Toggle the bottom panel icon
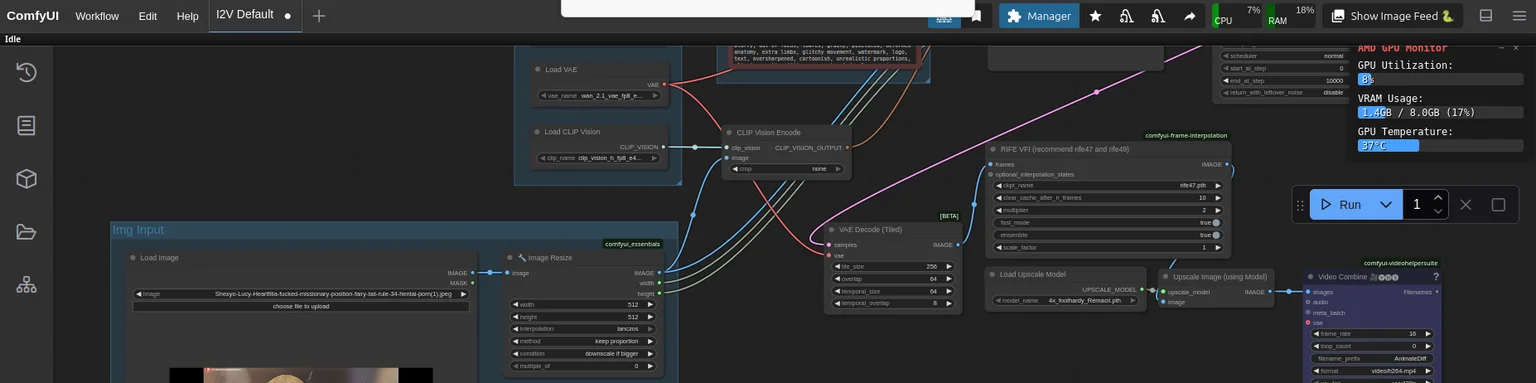1536x383 pixels. [x=1486, y=16]
